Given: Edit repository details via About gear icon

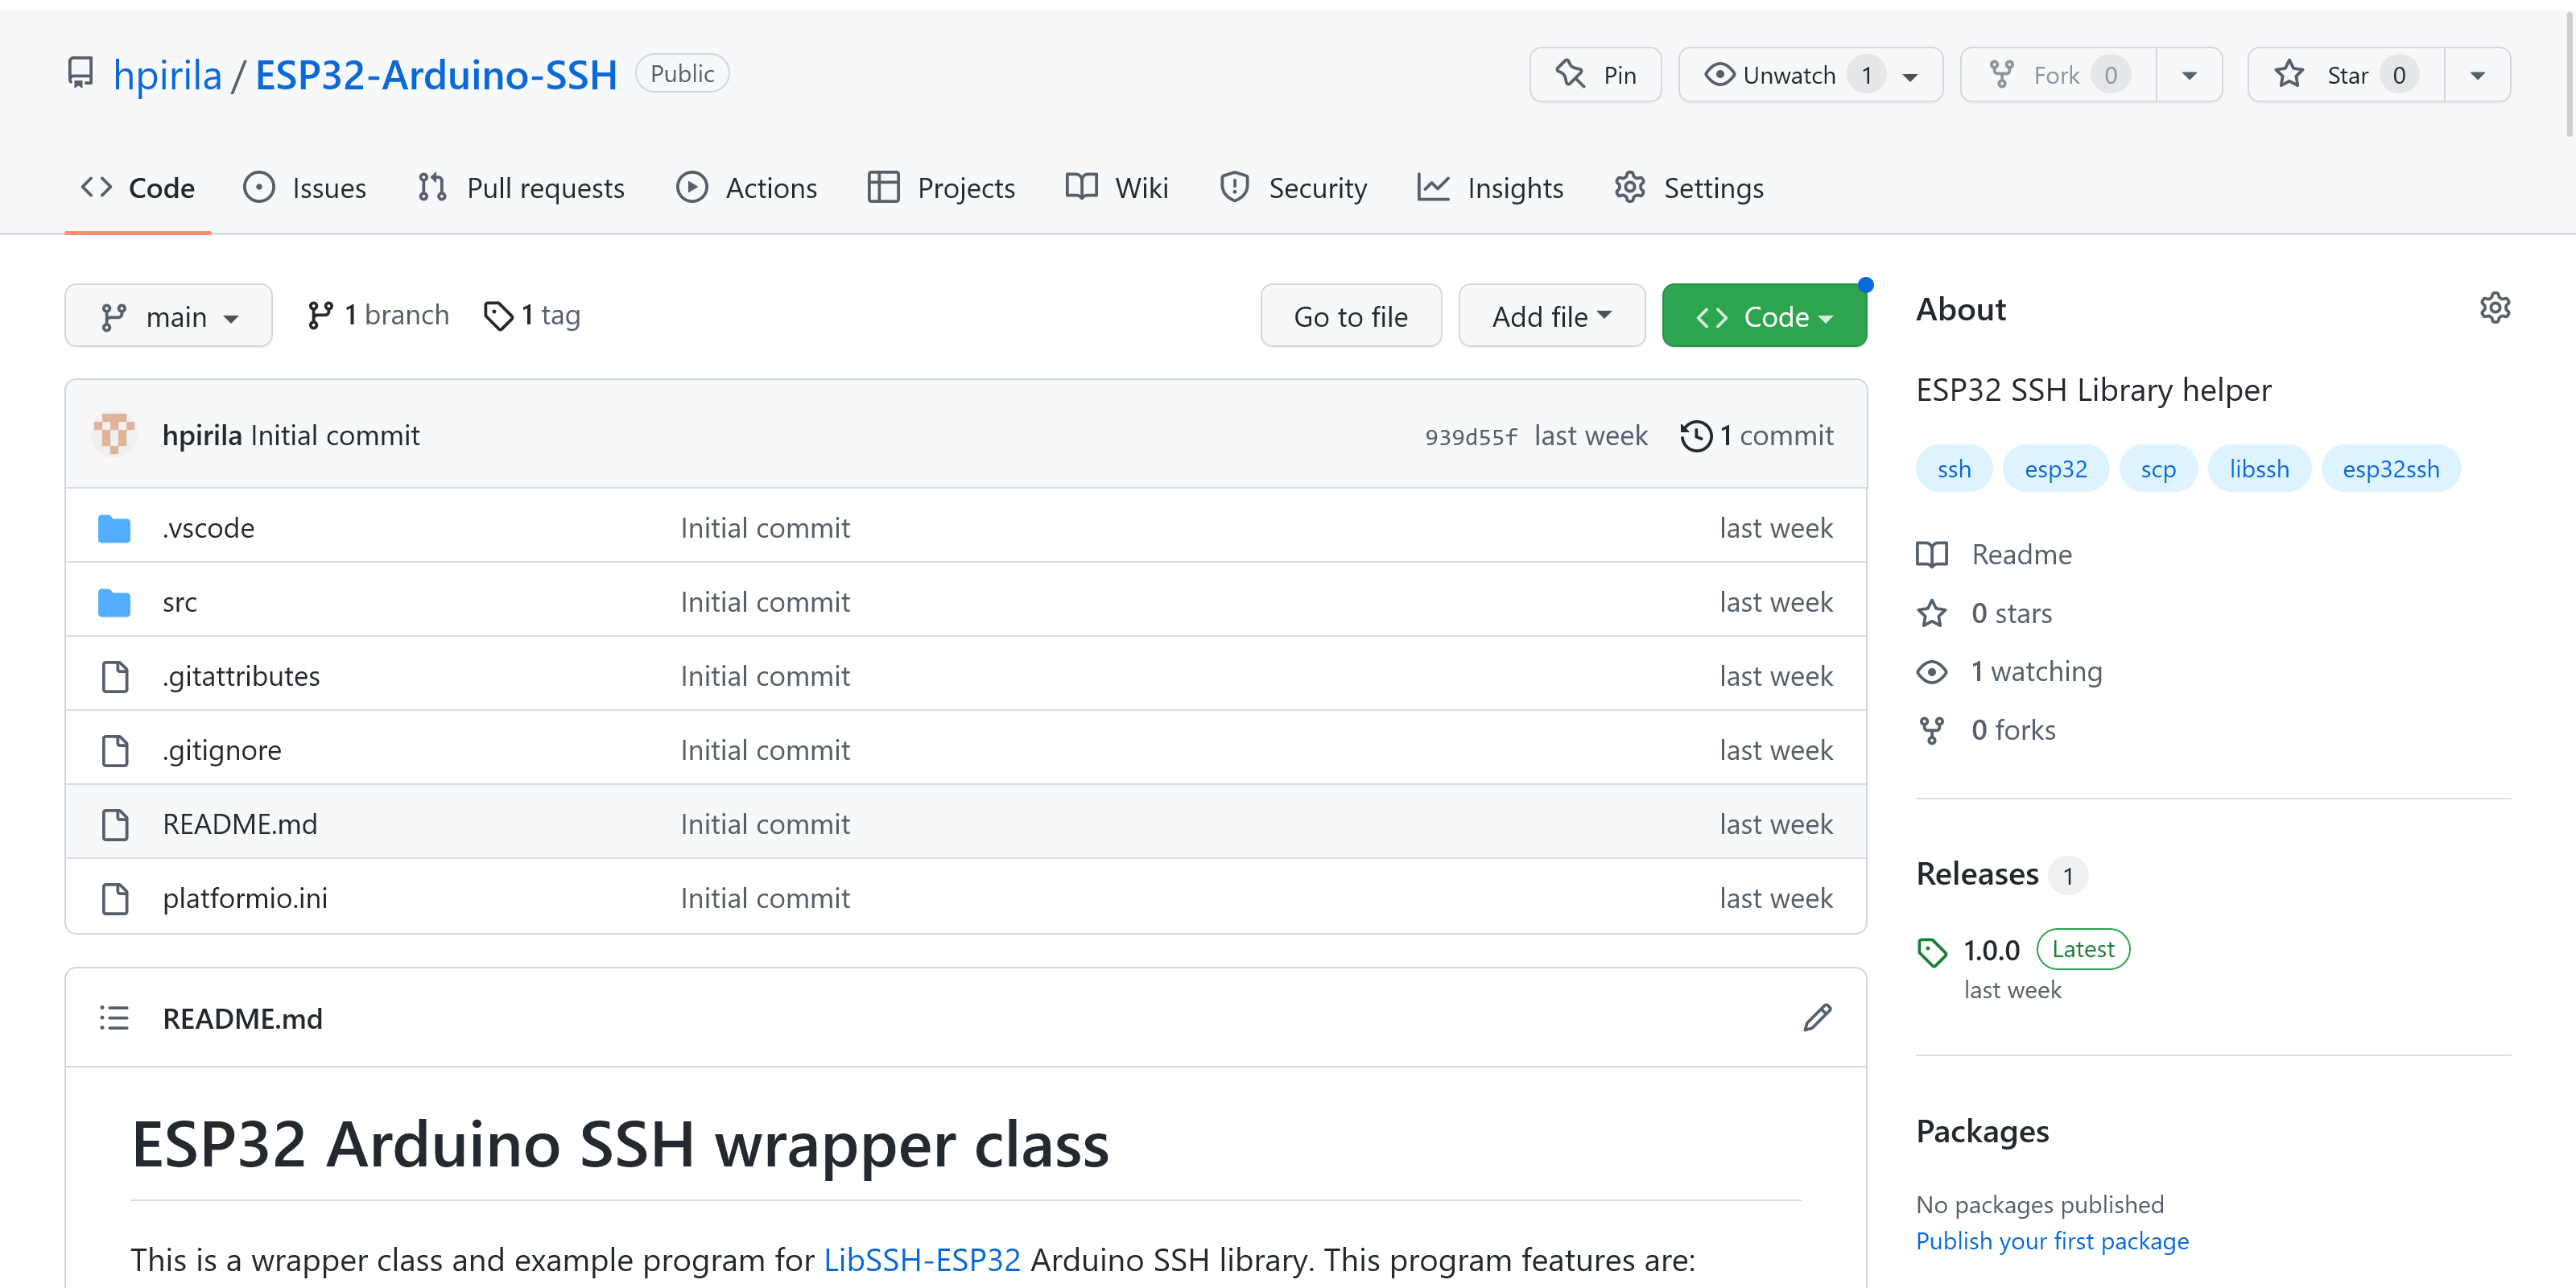Looking at the screenshot, I should pos(2495,308).
